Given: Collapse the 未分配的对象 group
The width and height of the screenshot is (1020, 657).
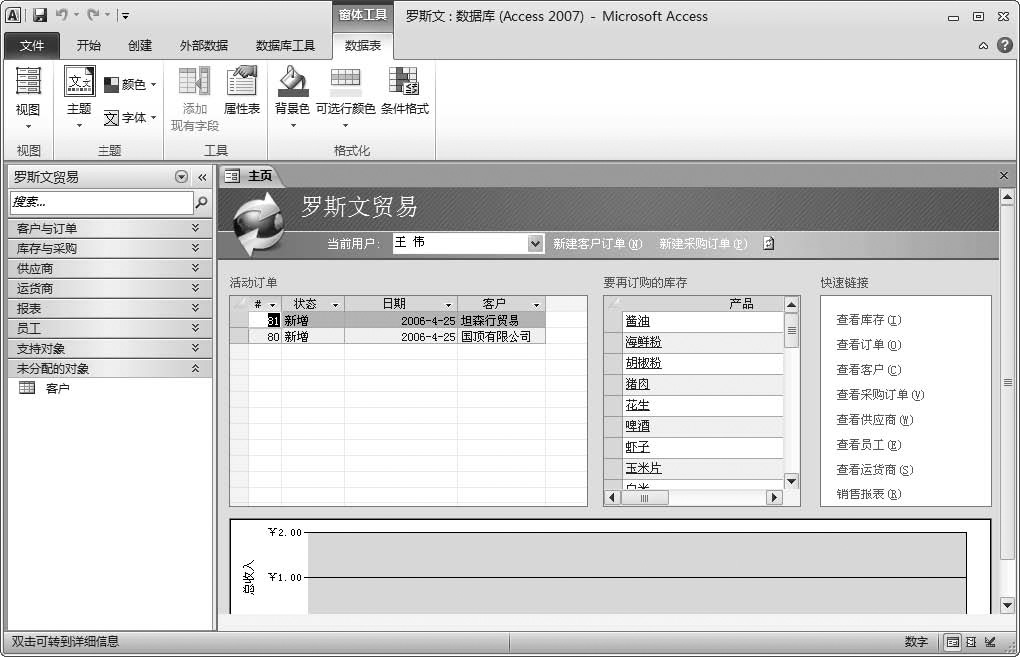Looking at the screenshot, I should pos(110,369).
